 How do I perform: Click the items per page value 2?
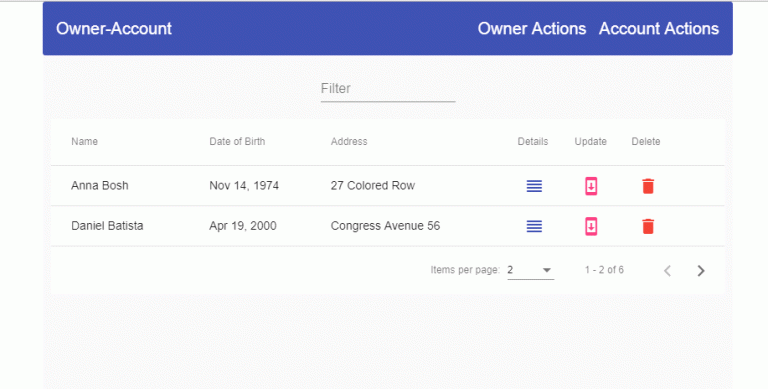click(x=510, y=269)
